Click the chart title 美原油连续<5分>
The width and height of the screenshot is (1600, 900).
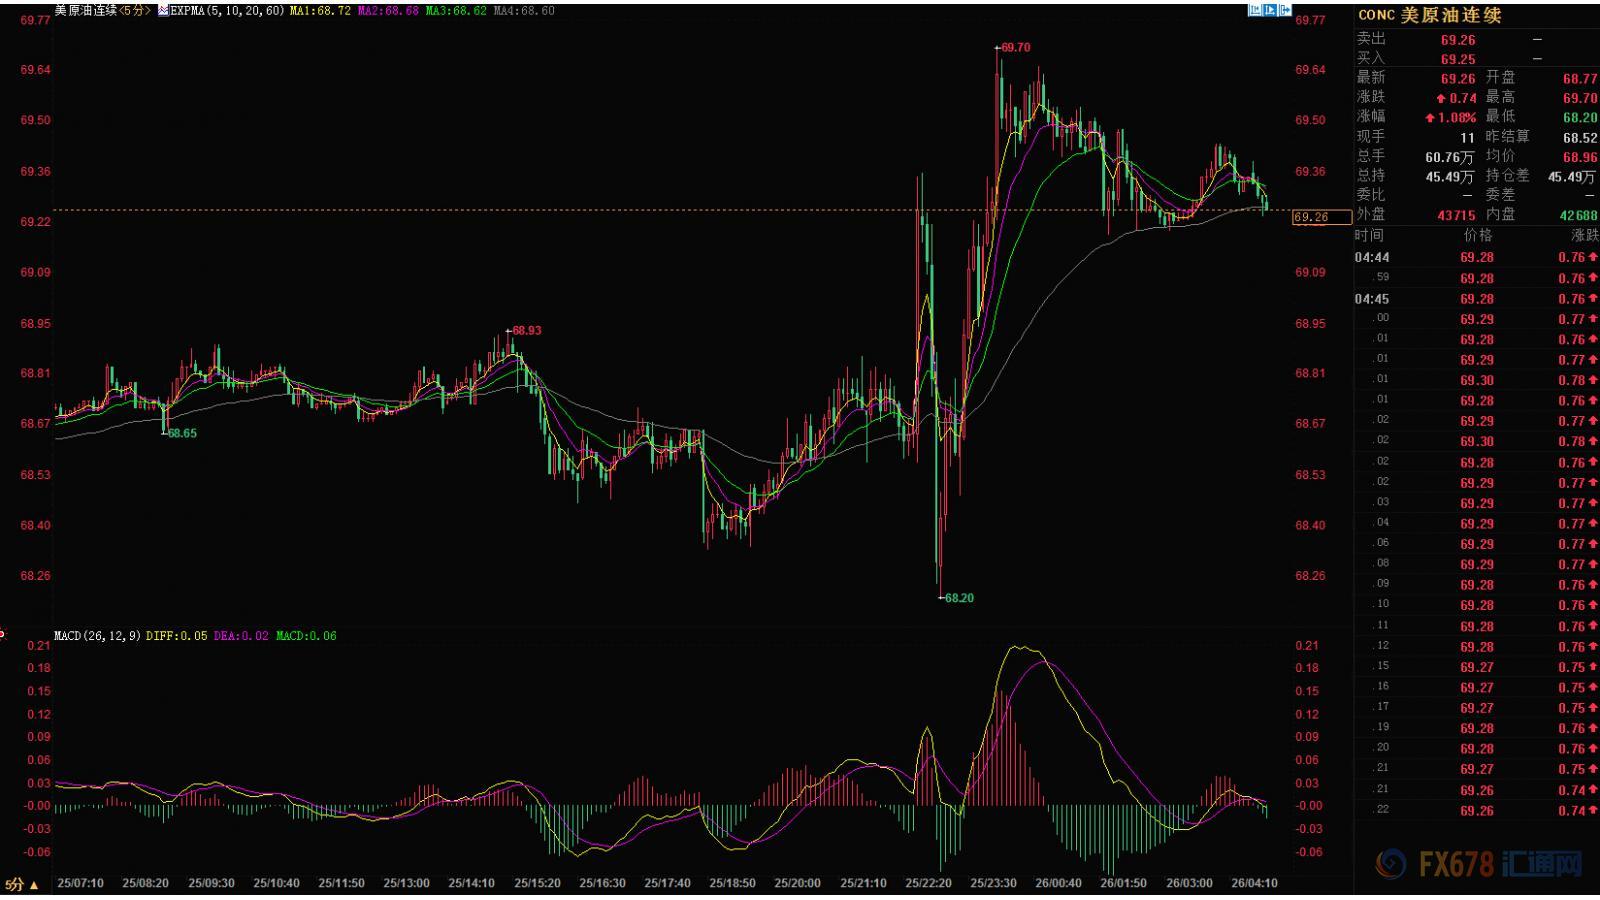point(102,11)
